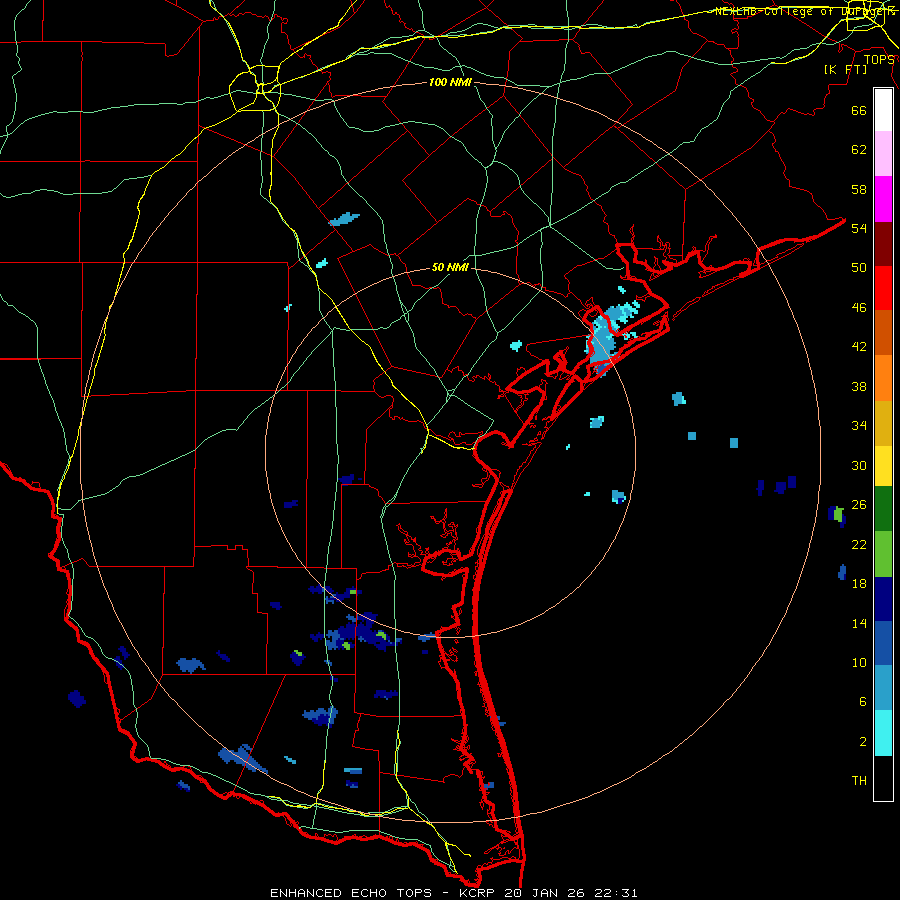Click the medium blue legend swatch
The height and width of the screenshot is (900, 900).
pos(883,643)
